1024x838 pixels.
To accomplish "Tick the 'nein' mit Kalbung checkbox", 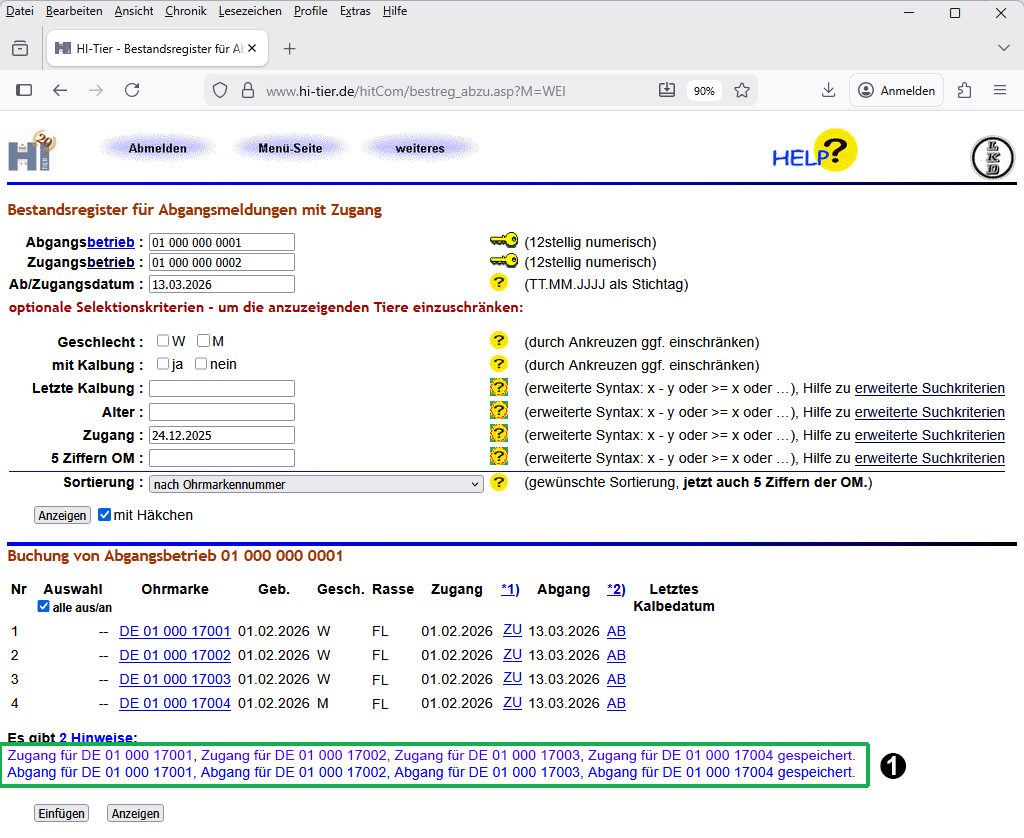I will point(201,364).
